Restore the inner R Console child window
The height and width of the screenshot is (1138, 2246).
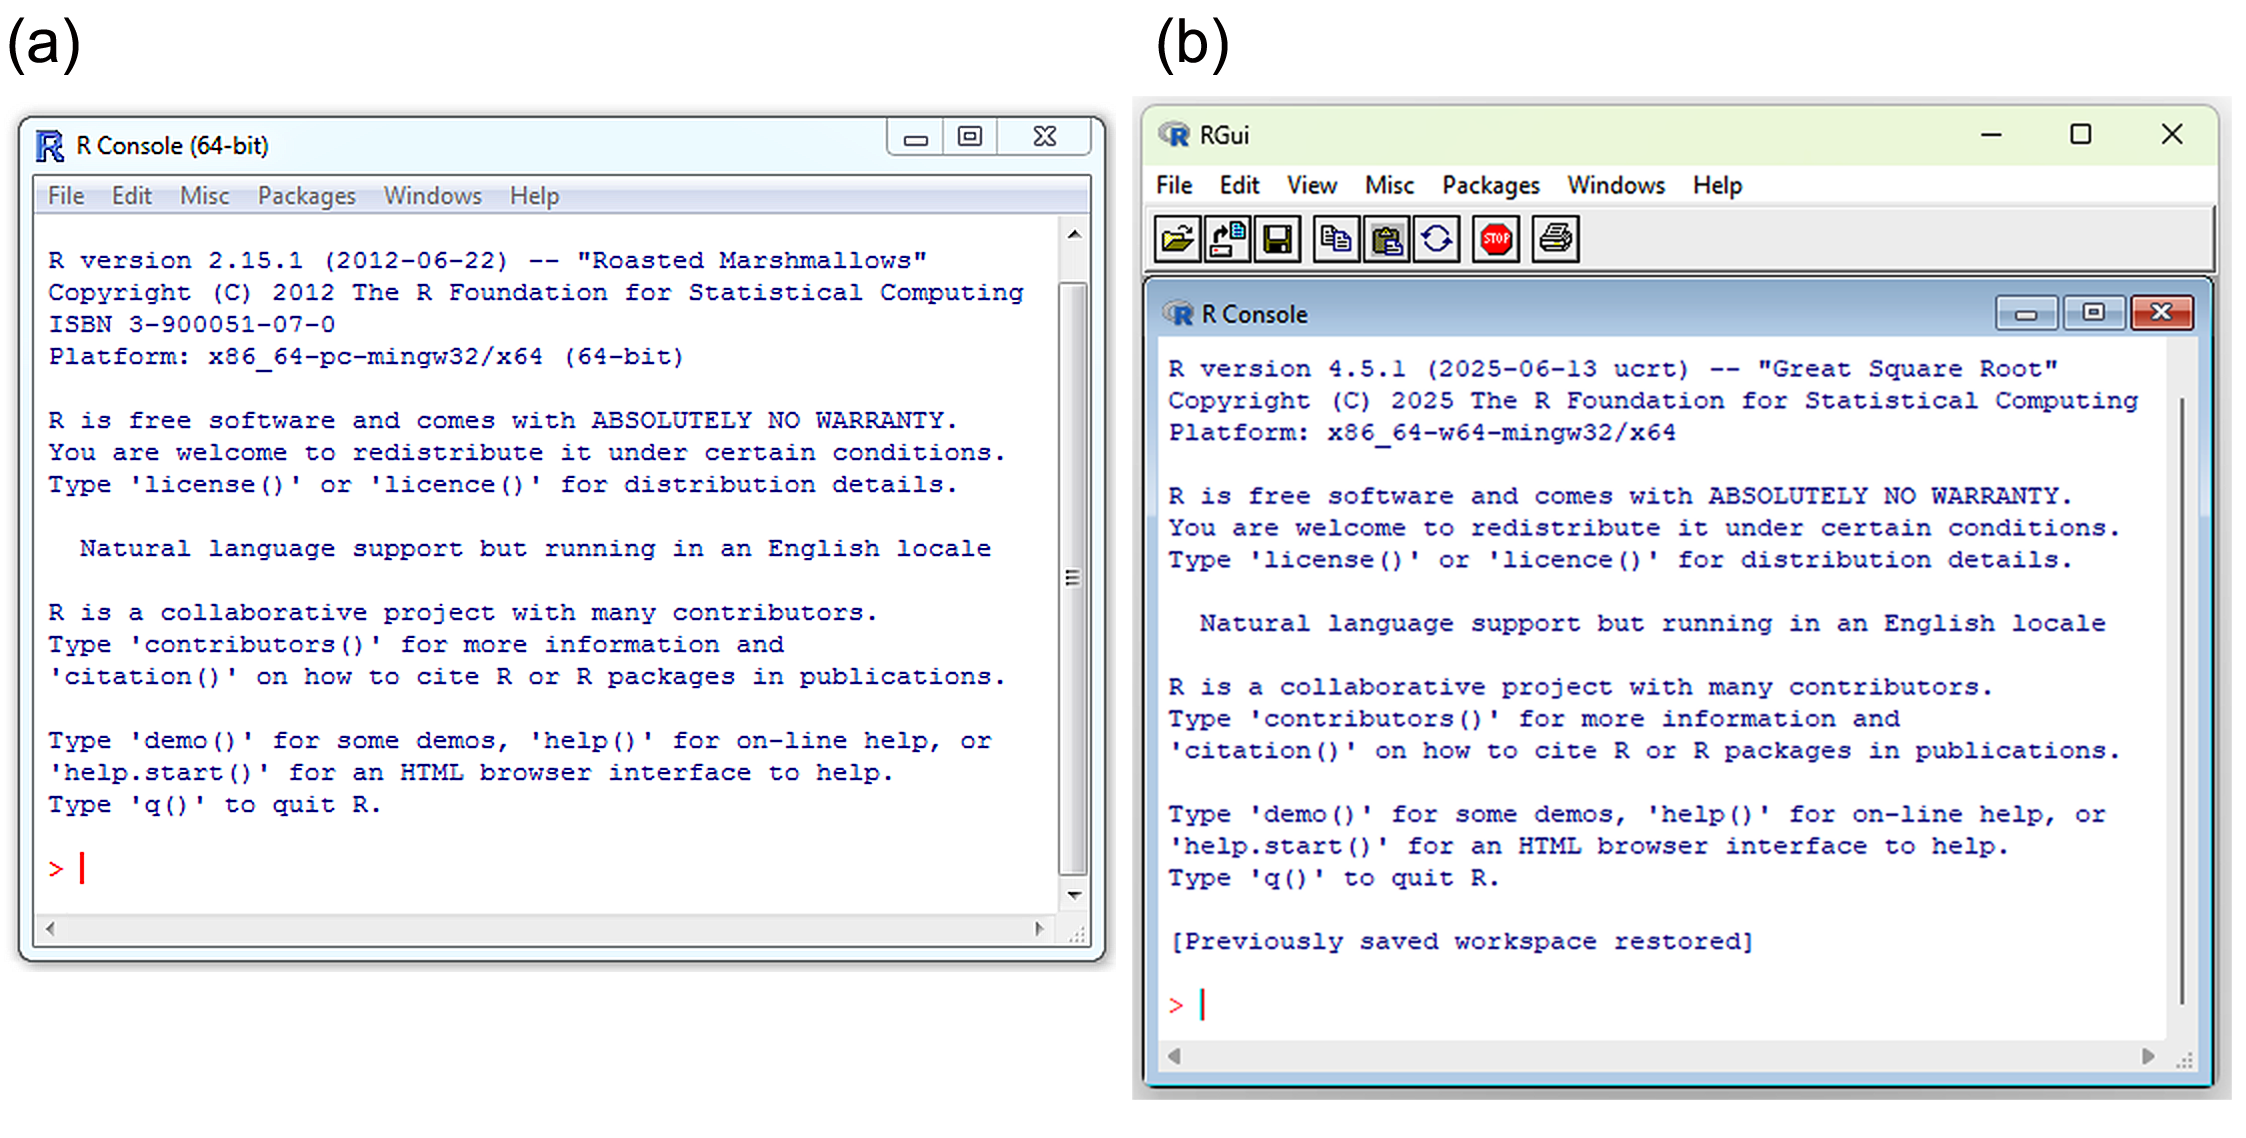click(x=2094, y=313)
